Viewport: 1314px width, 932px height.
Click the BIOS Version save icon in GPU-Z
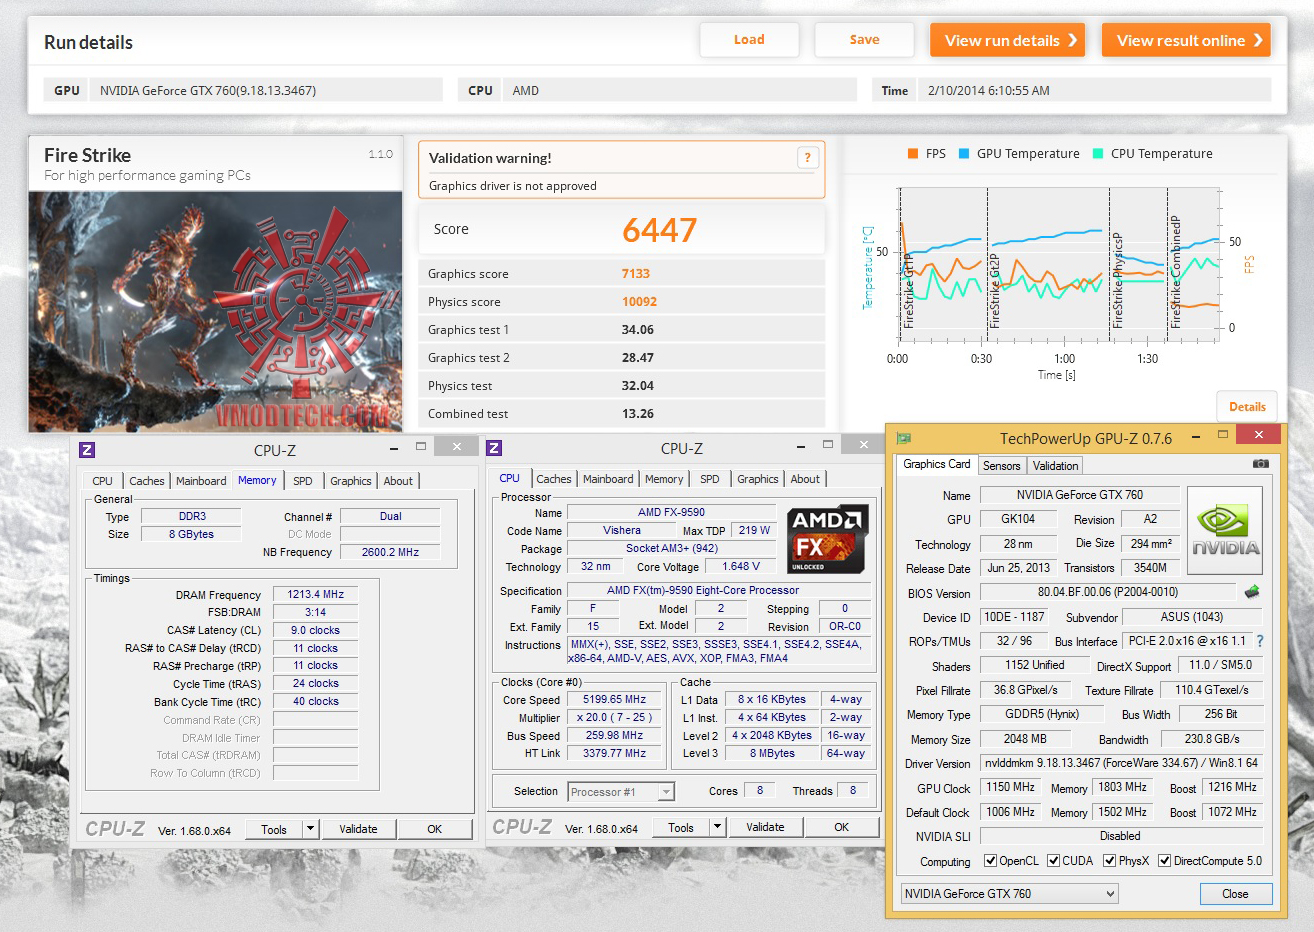pos(1252,592)
